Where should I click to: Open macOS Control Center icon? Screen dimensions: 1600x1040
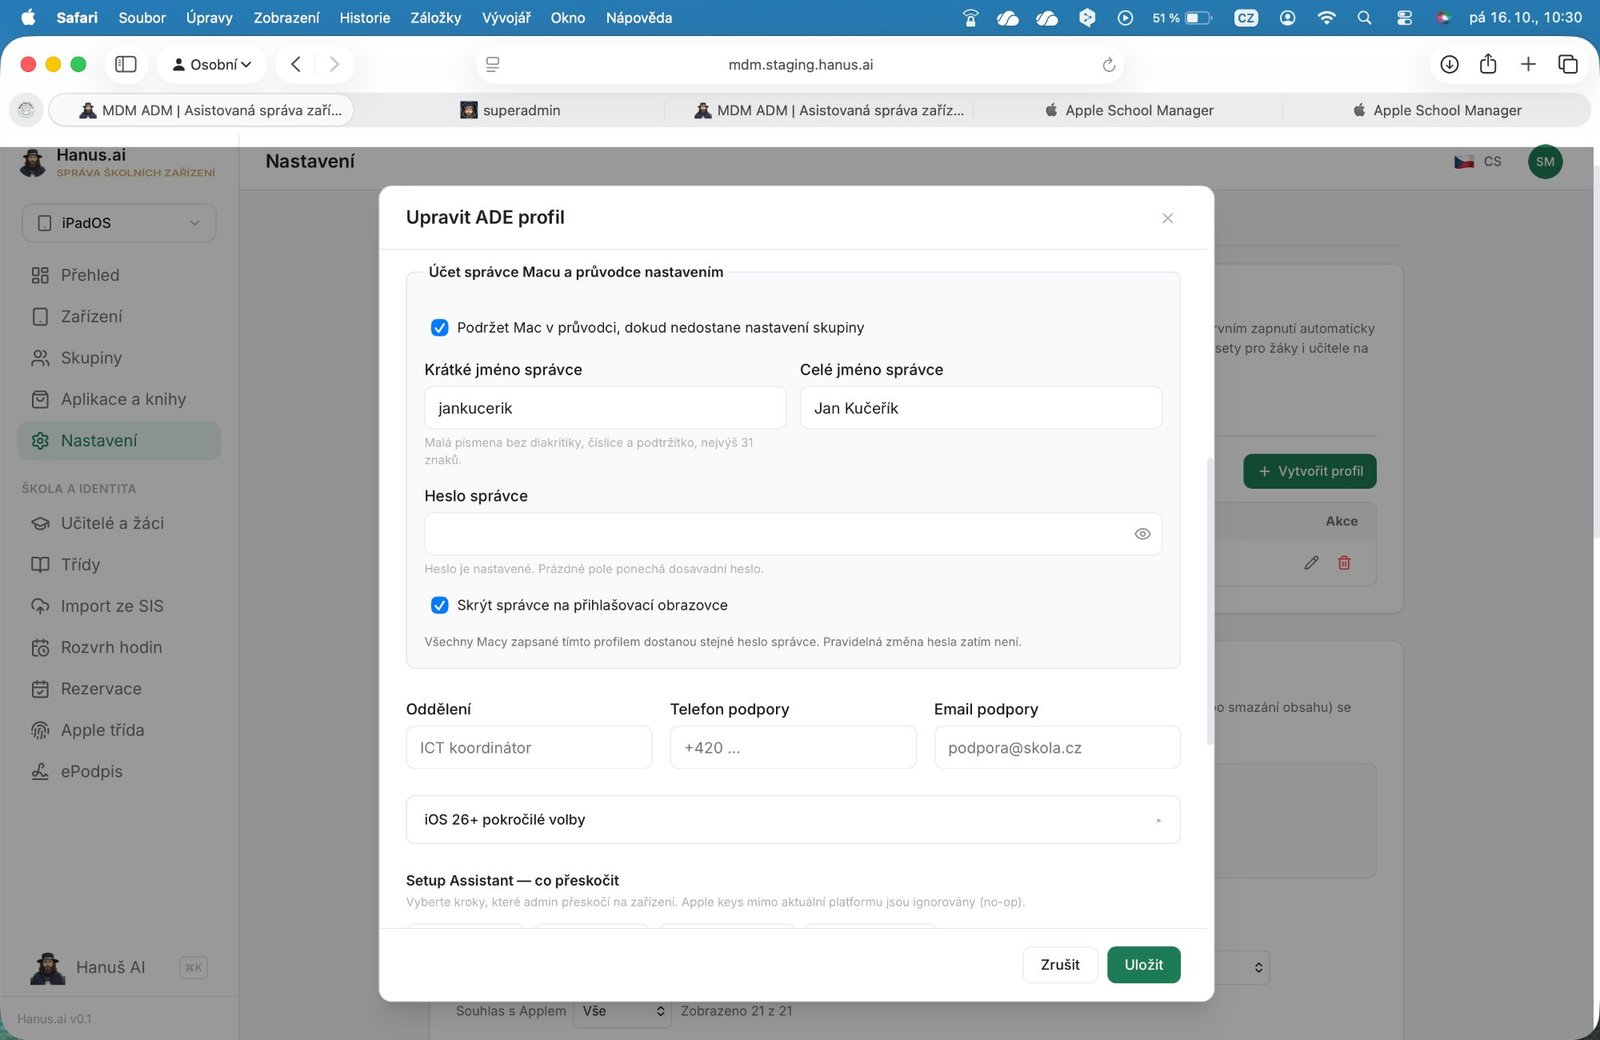[1404, 18]
